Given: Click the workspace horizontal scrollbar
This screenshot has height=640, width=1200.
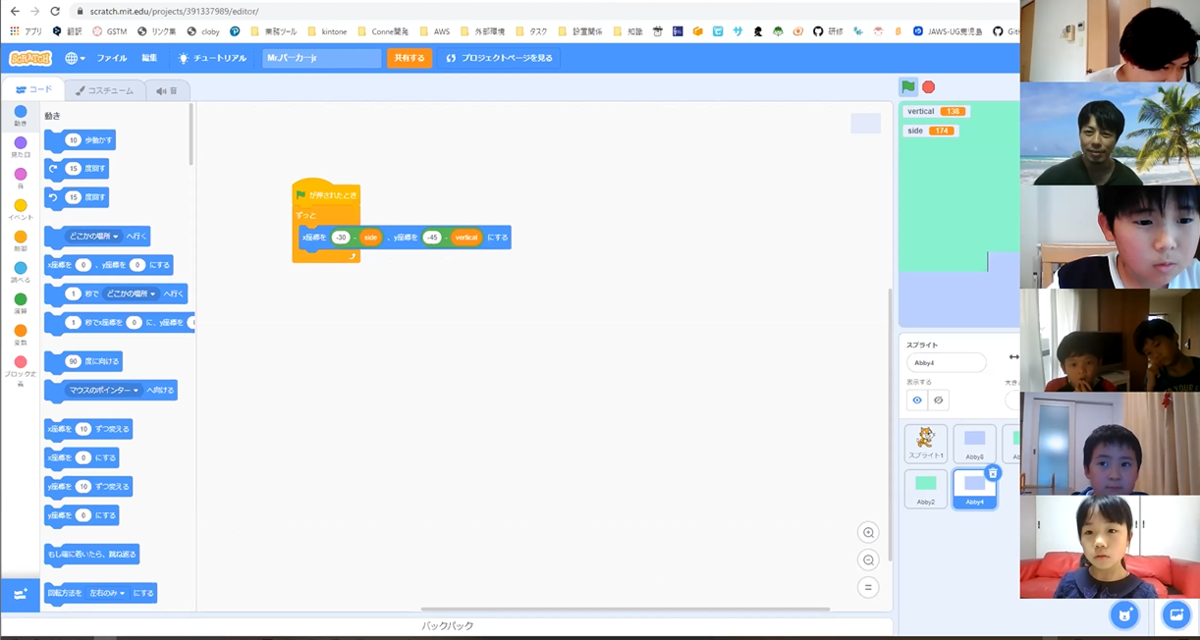Looking at the screenshot, I should pos(625,609).
